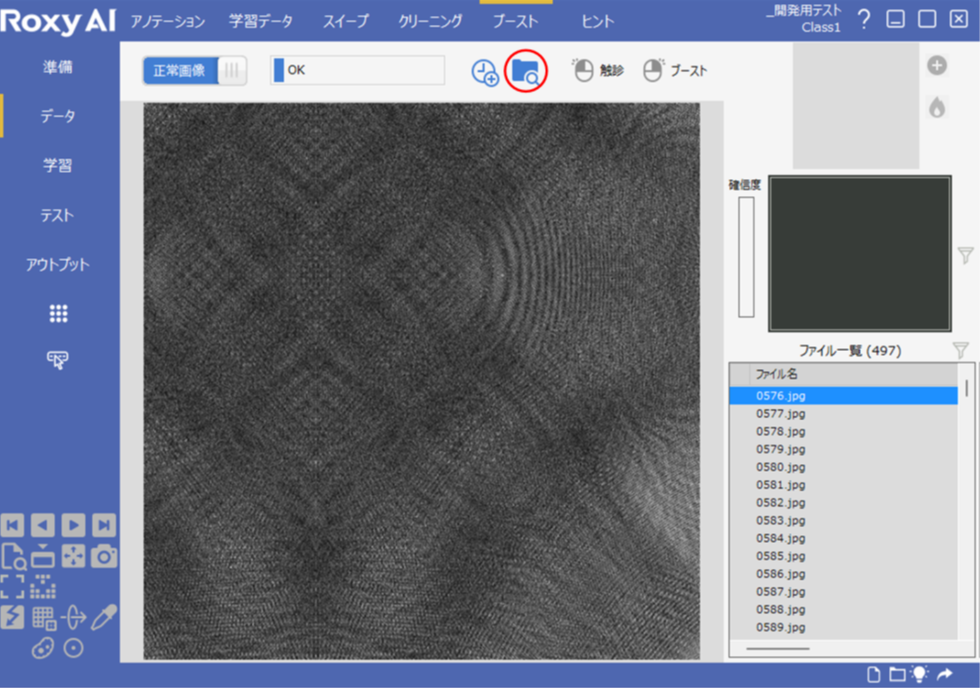980x688 pixels.
Task: Click the clock-plus add icon
Action: coord(485,72)
